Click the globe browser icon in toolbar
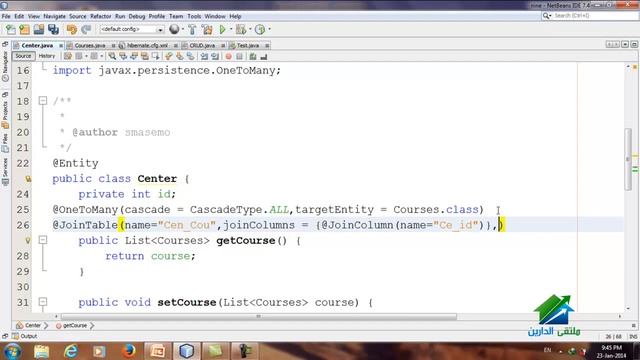The image size is (640, 360). [174, 29]
